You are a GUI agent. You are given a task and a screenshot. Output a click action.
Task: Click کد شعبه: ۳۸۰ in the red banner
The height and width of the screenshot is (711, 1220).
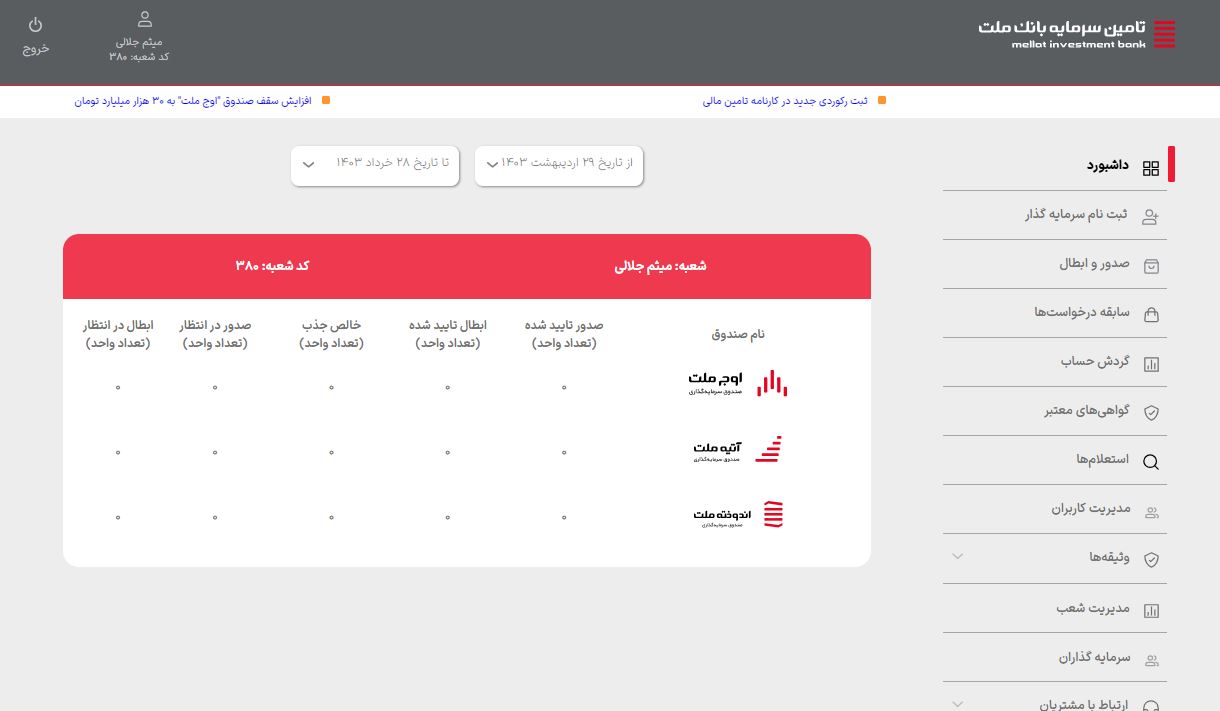272,266
